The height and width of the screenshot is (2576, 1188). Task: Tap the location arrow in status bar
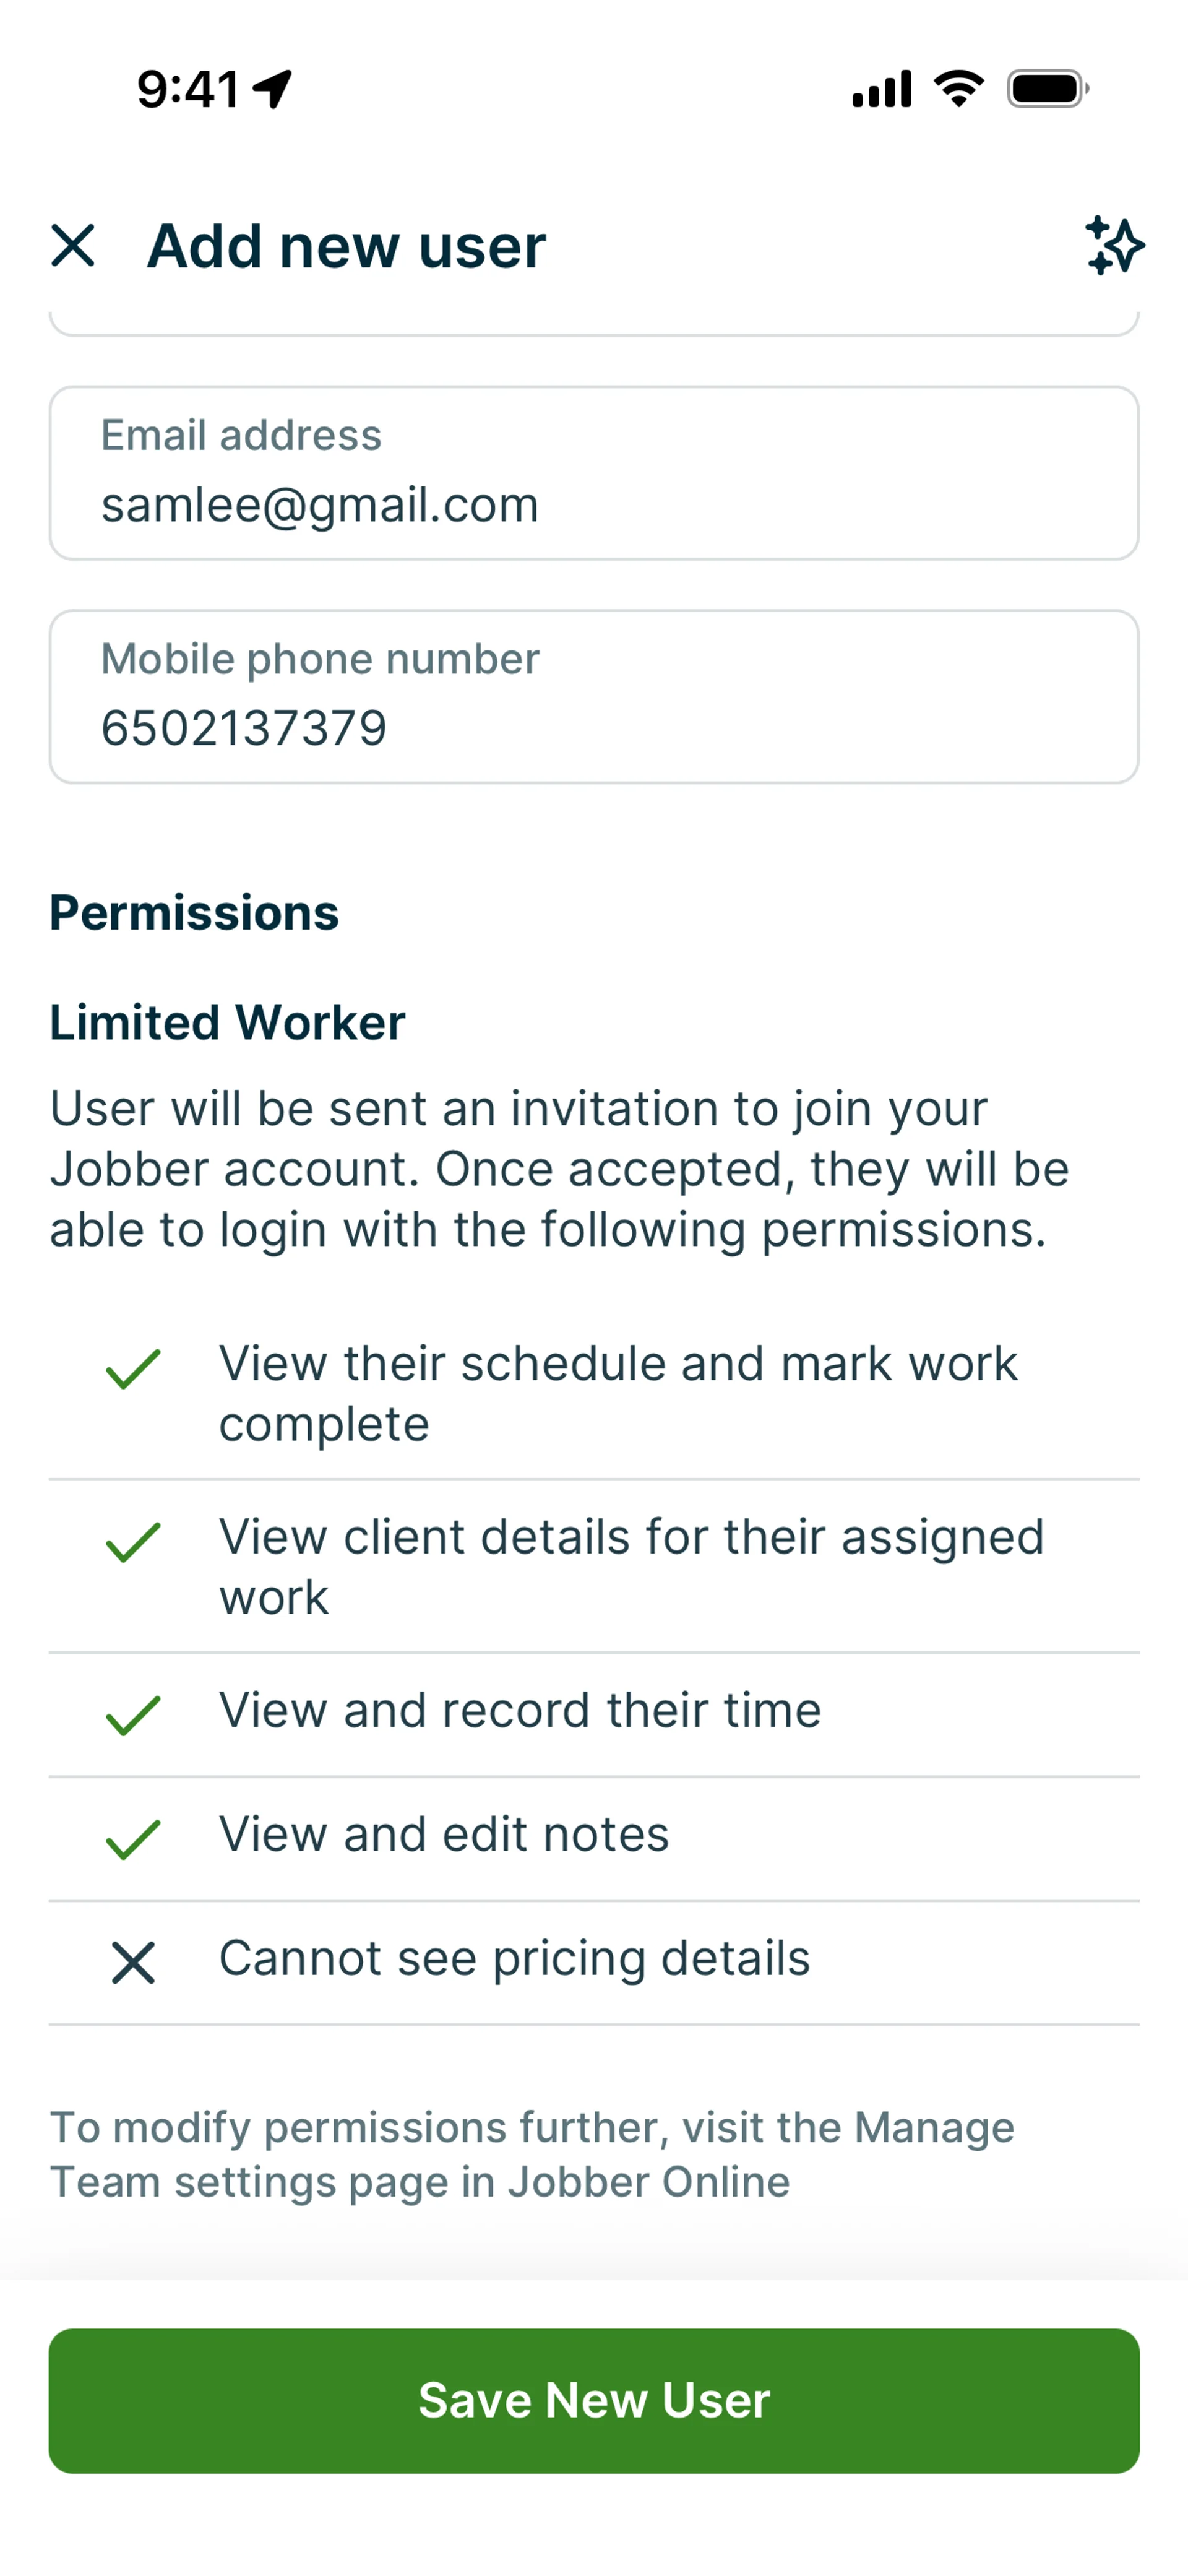pos(272,89)
